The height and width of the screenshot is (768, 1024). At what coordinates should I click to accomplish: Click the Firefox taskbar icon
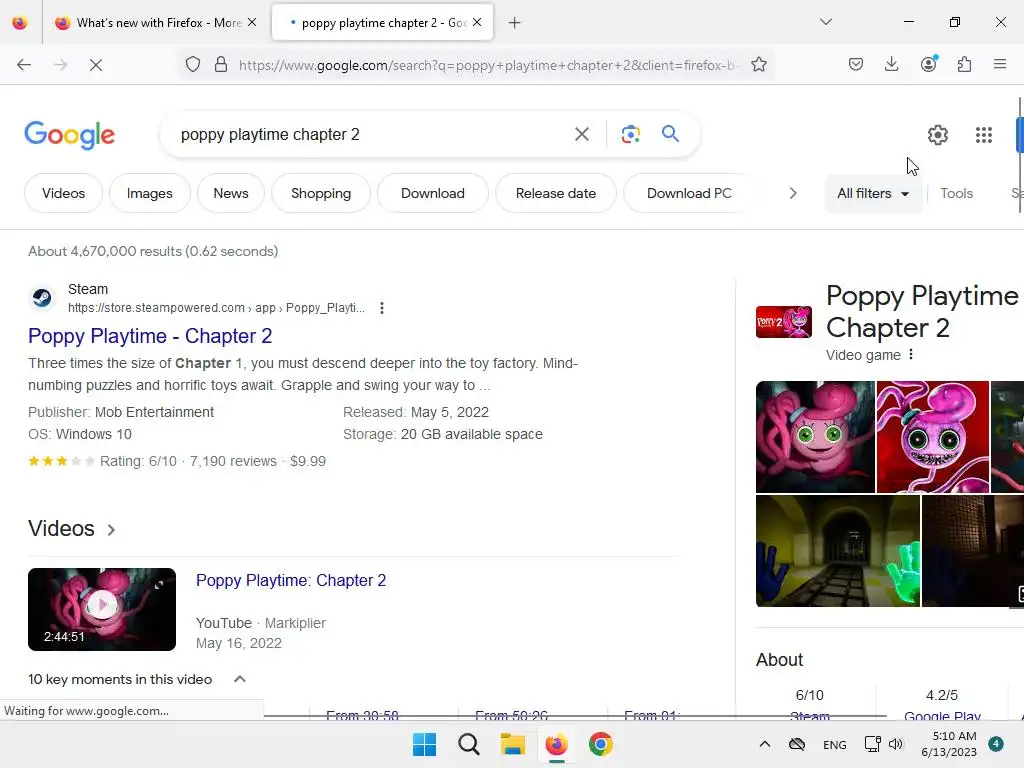tap(556, 744)
